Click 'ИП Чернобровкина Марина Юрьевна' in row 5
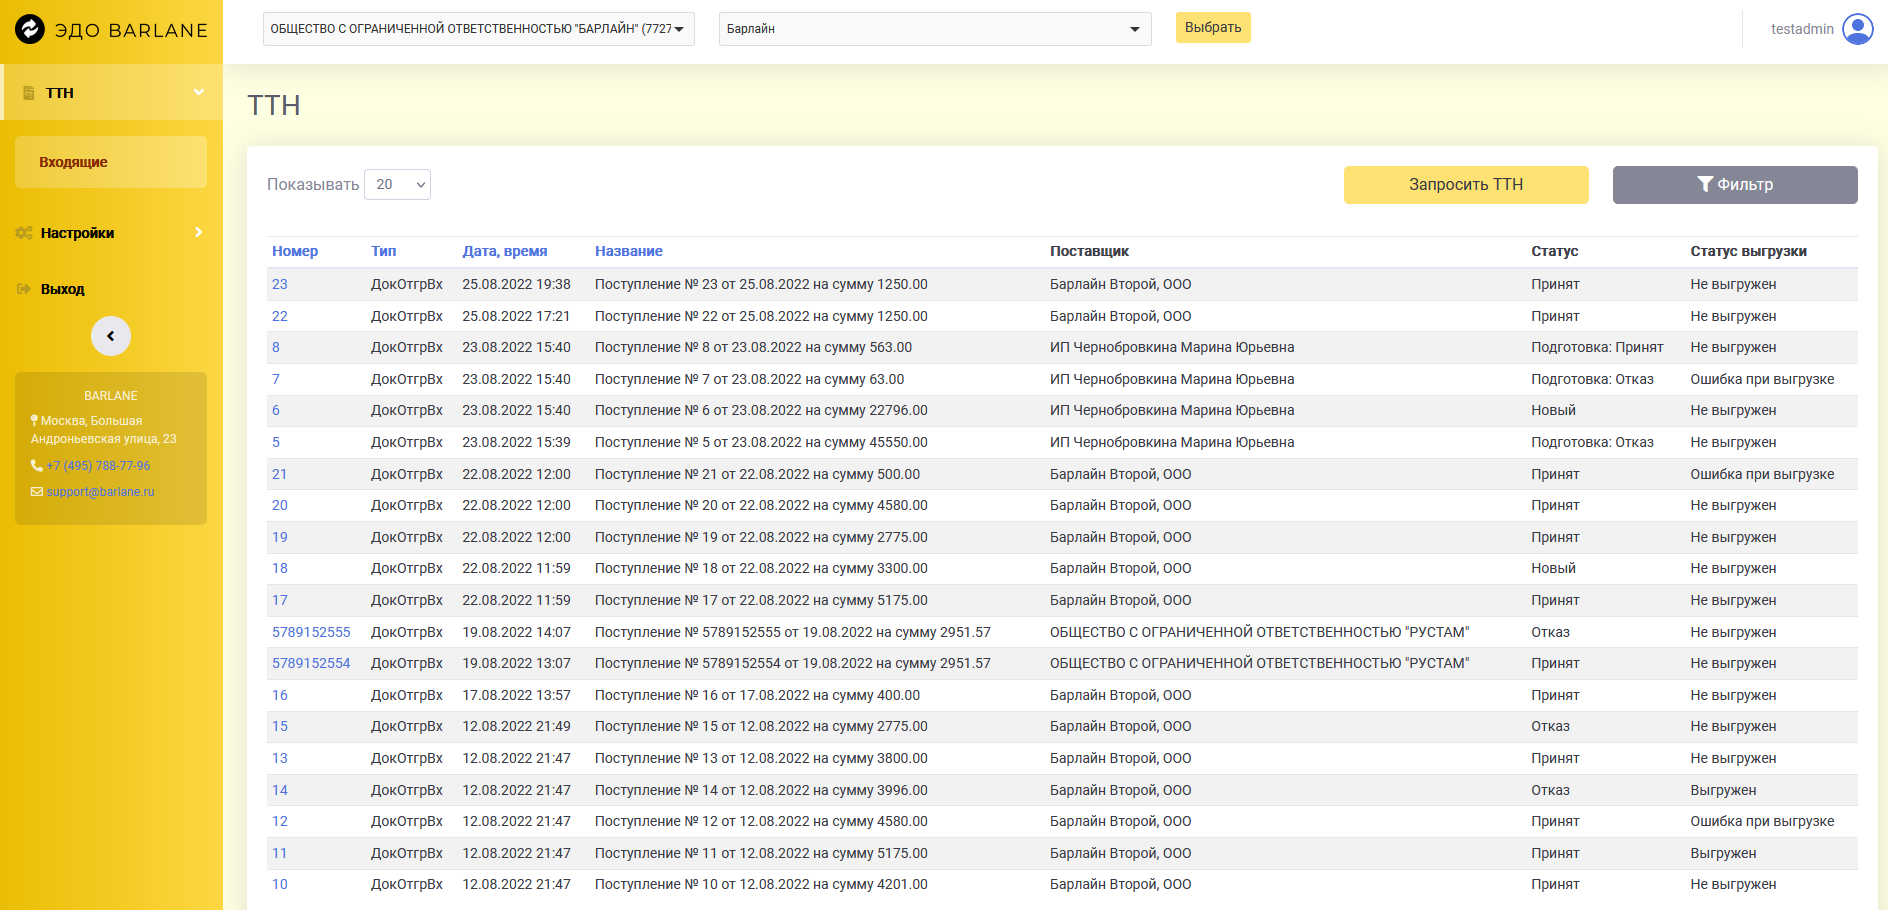Screen dimensions: 1888x910 click(x=1172, y=442)
